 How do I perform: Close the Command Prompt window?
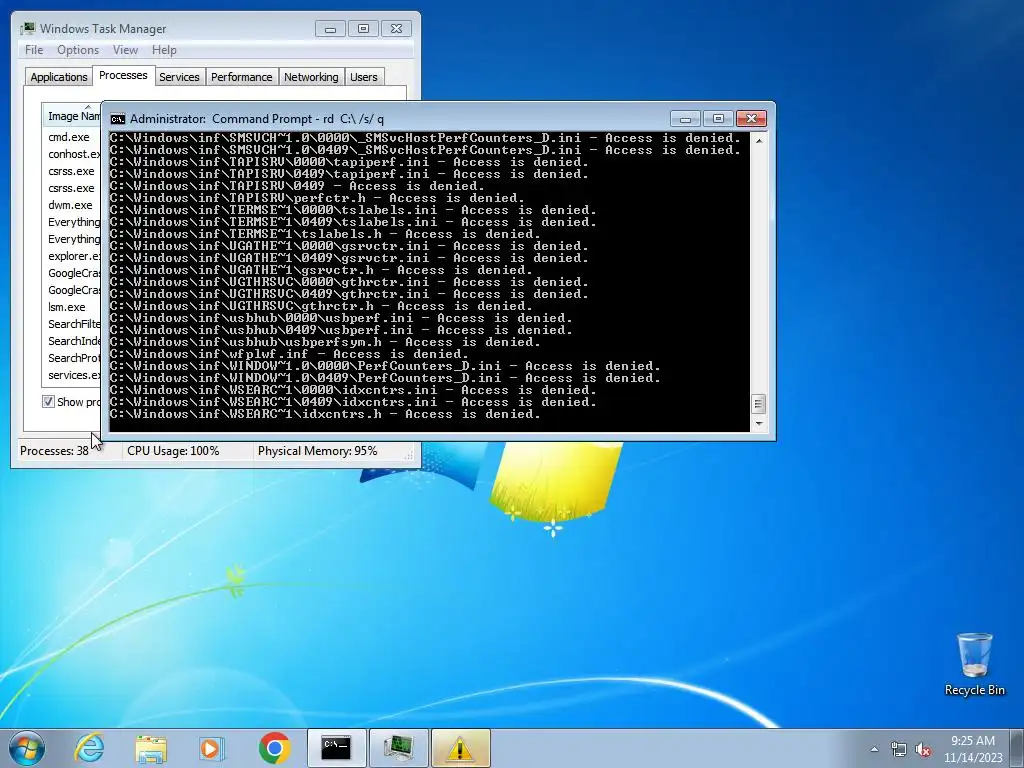click(751, 119)
